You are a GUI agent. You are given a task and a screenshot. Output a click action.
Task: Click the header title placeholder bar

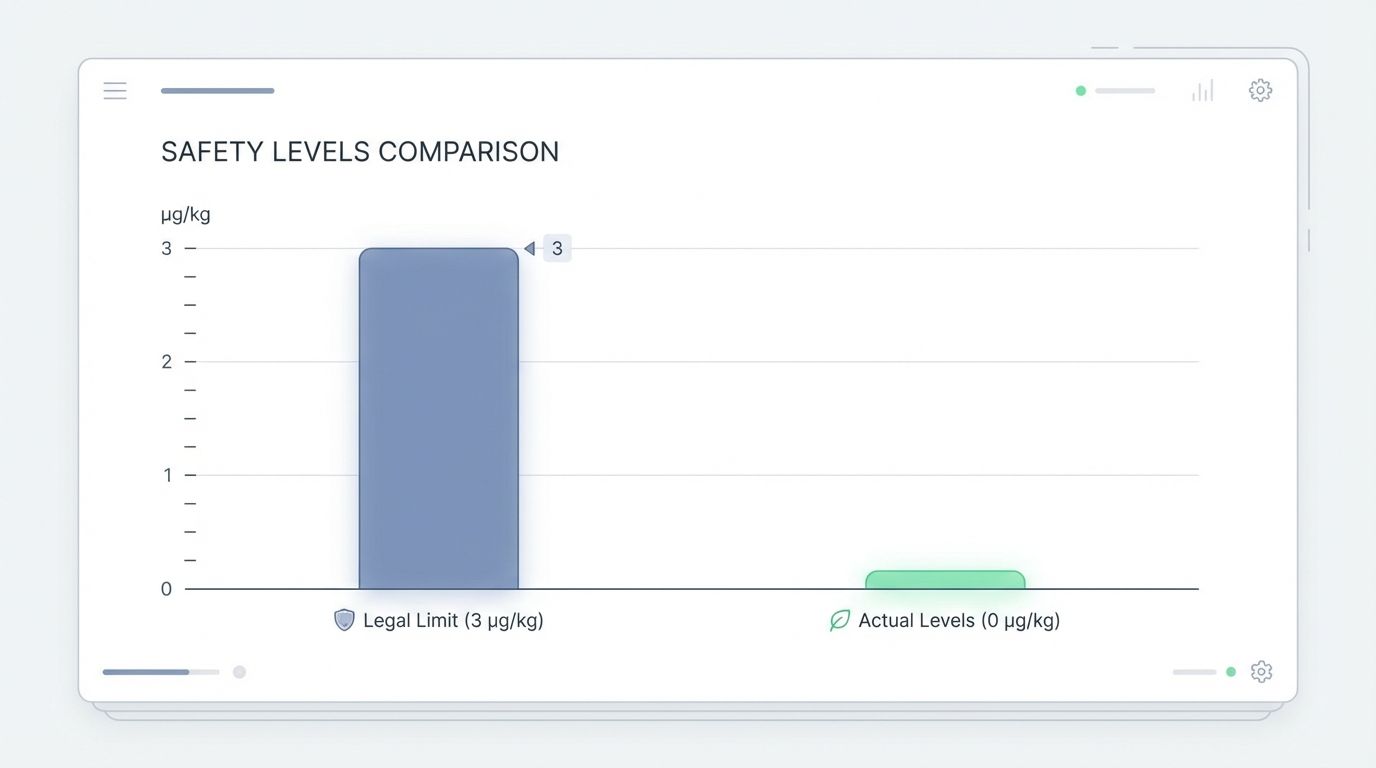click(217, 90)
